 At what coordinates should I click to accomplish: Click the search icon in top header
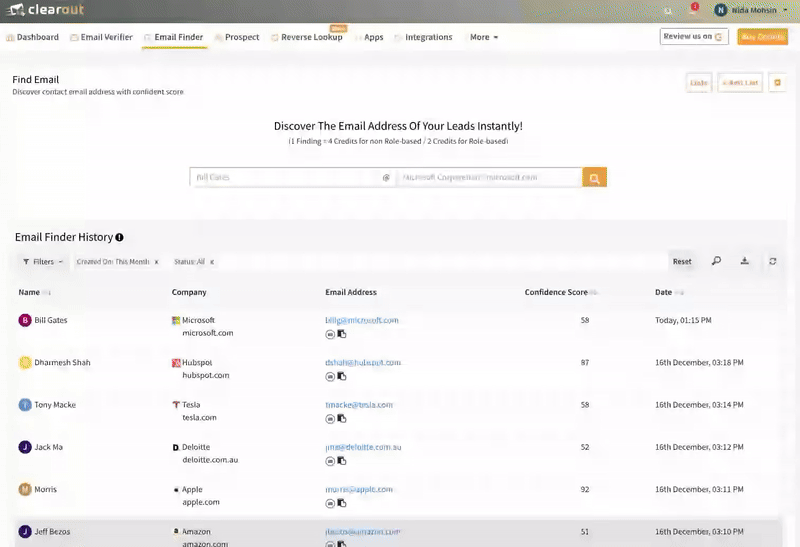click(668, 11)
